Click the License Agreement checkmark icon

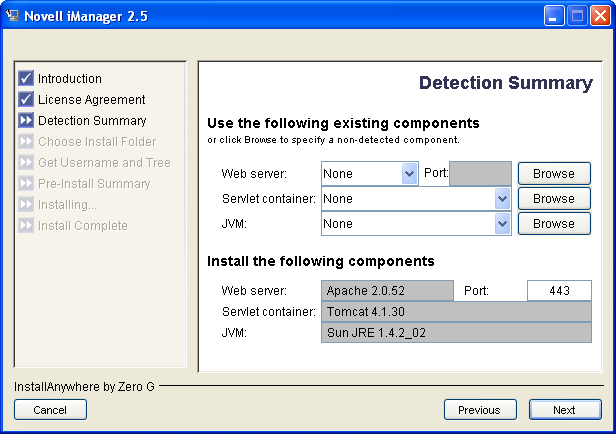coord(26,99)
